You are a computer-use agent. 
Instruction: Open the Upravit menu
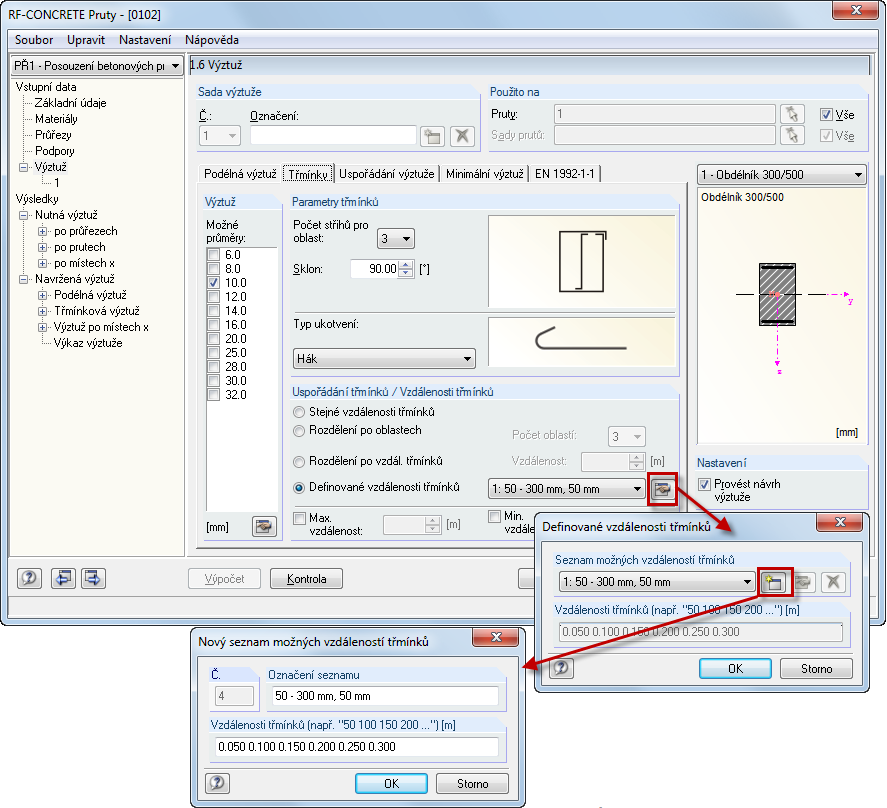click(x=86, y=40)
